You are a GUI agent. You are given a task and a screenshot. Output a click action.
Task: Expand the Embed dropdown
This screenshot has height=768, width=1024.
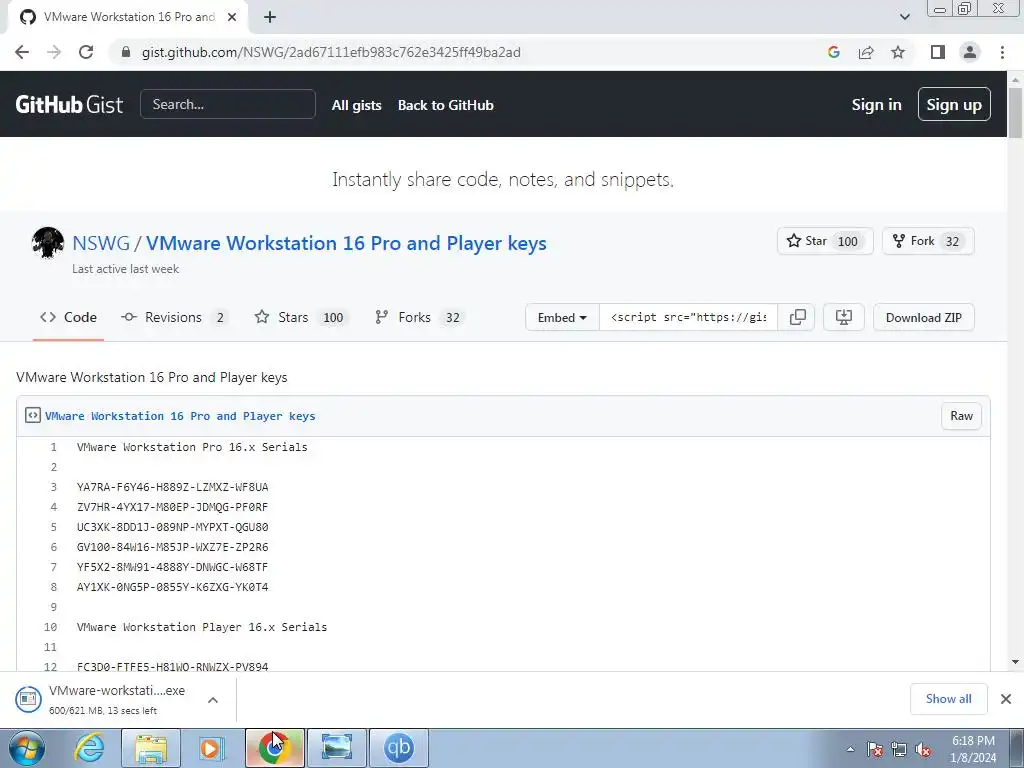tap(562, 317)
